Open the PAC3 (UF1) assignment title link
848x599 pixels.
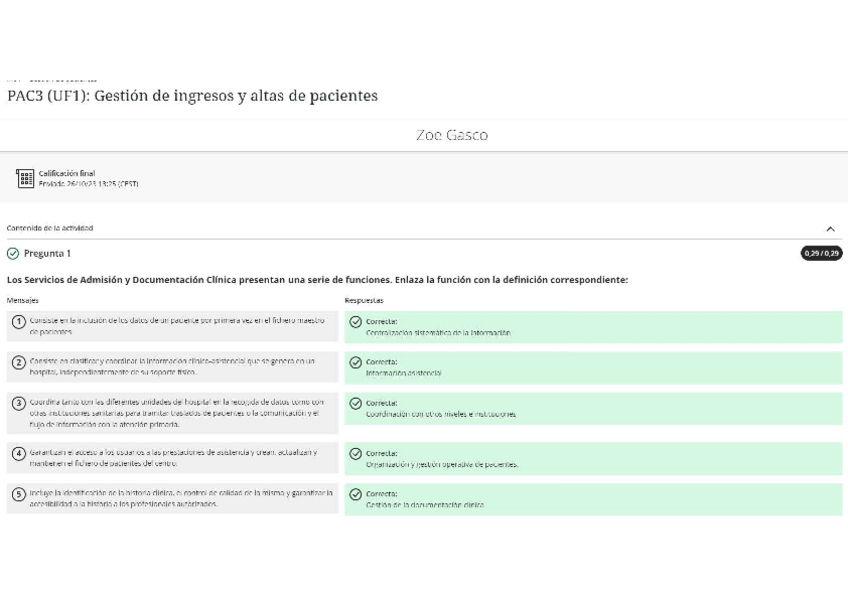coord(191,96)
